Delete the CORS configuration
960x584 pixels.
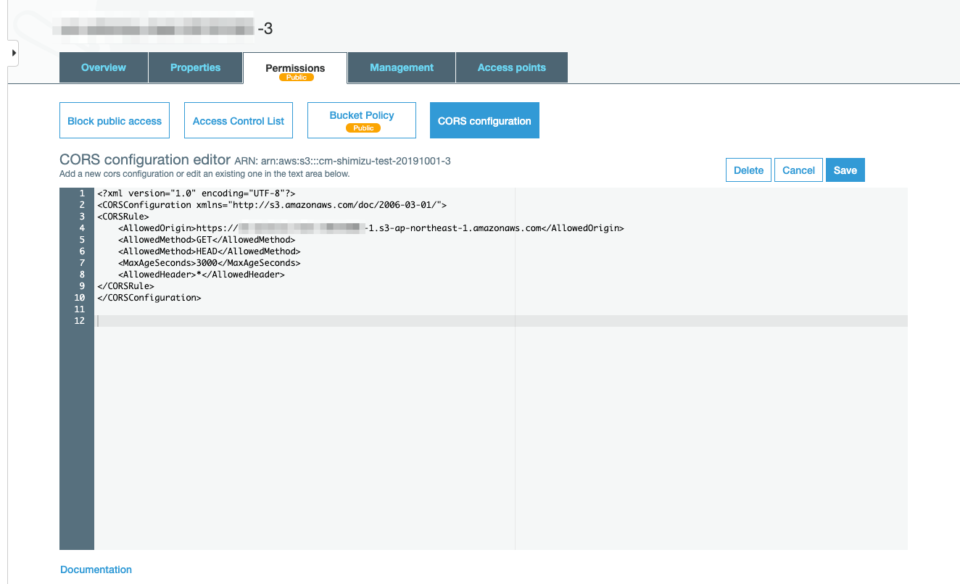748,169
